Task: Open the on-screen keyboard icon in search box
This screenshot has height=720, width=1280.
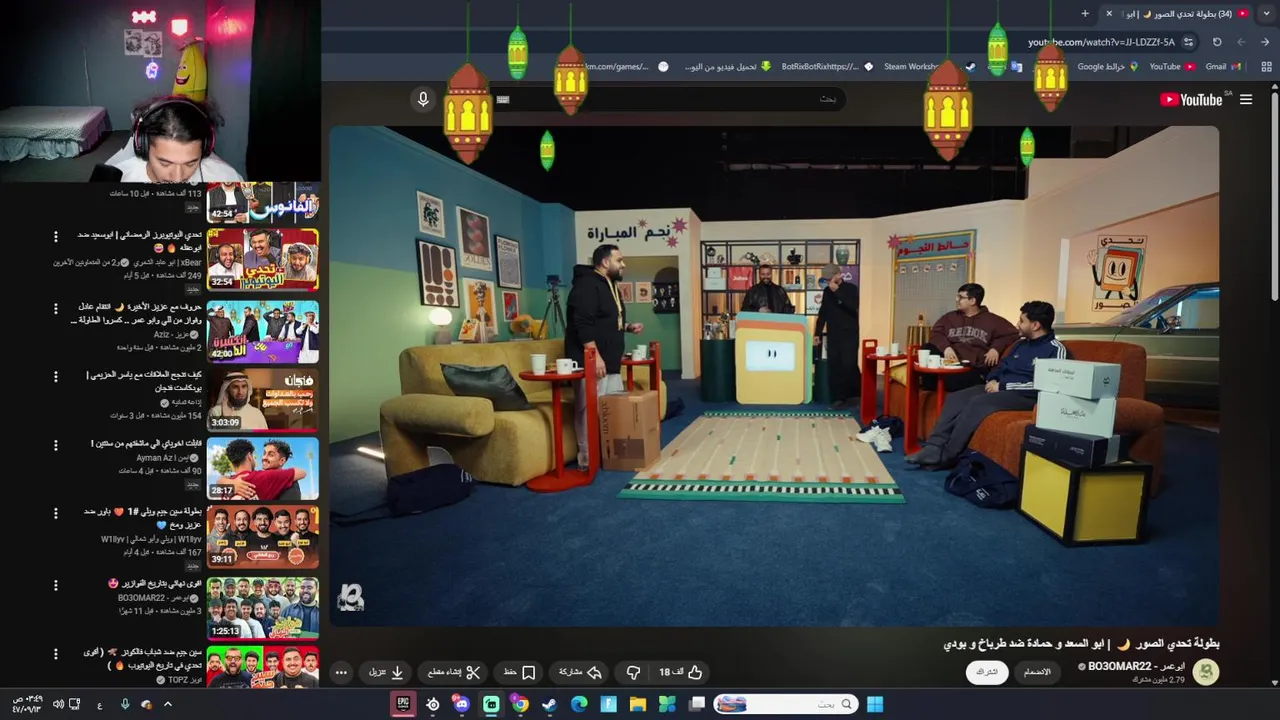Action: click(x=503, y=99)
